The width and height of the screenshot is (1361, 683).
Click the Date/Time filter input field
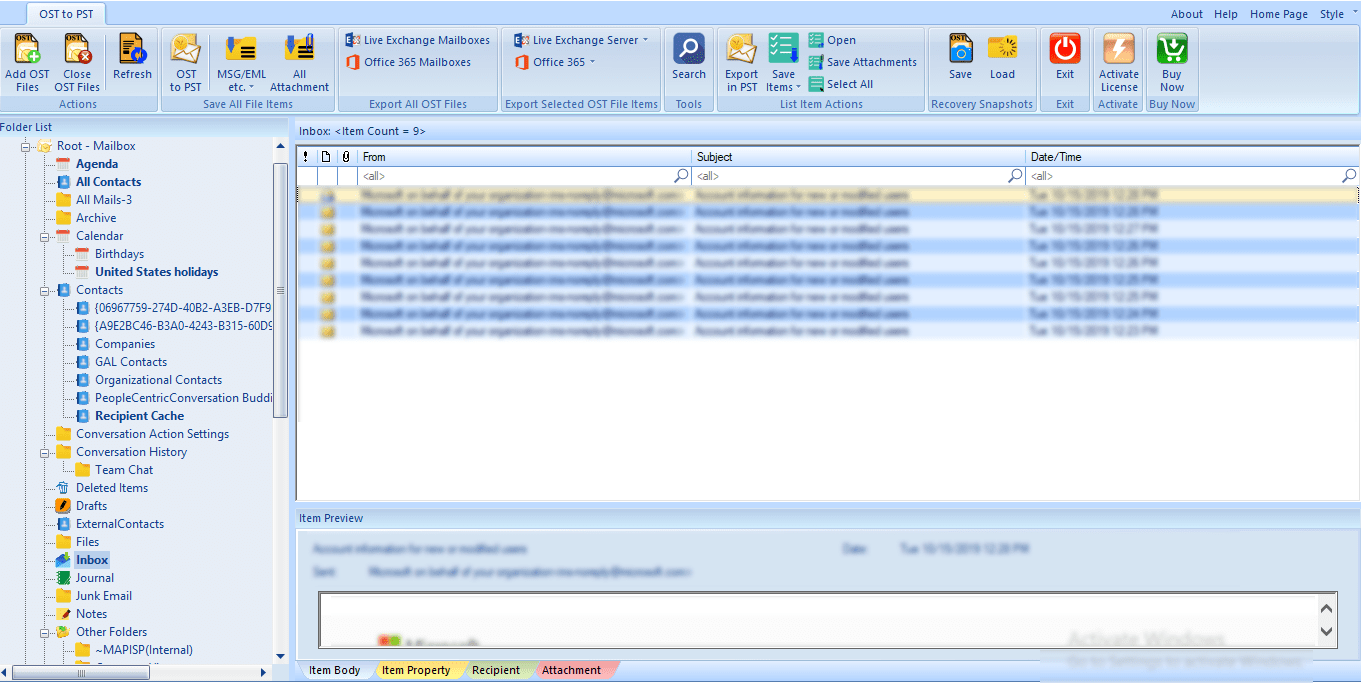(x=1192, y=176)
